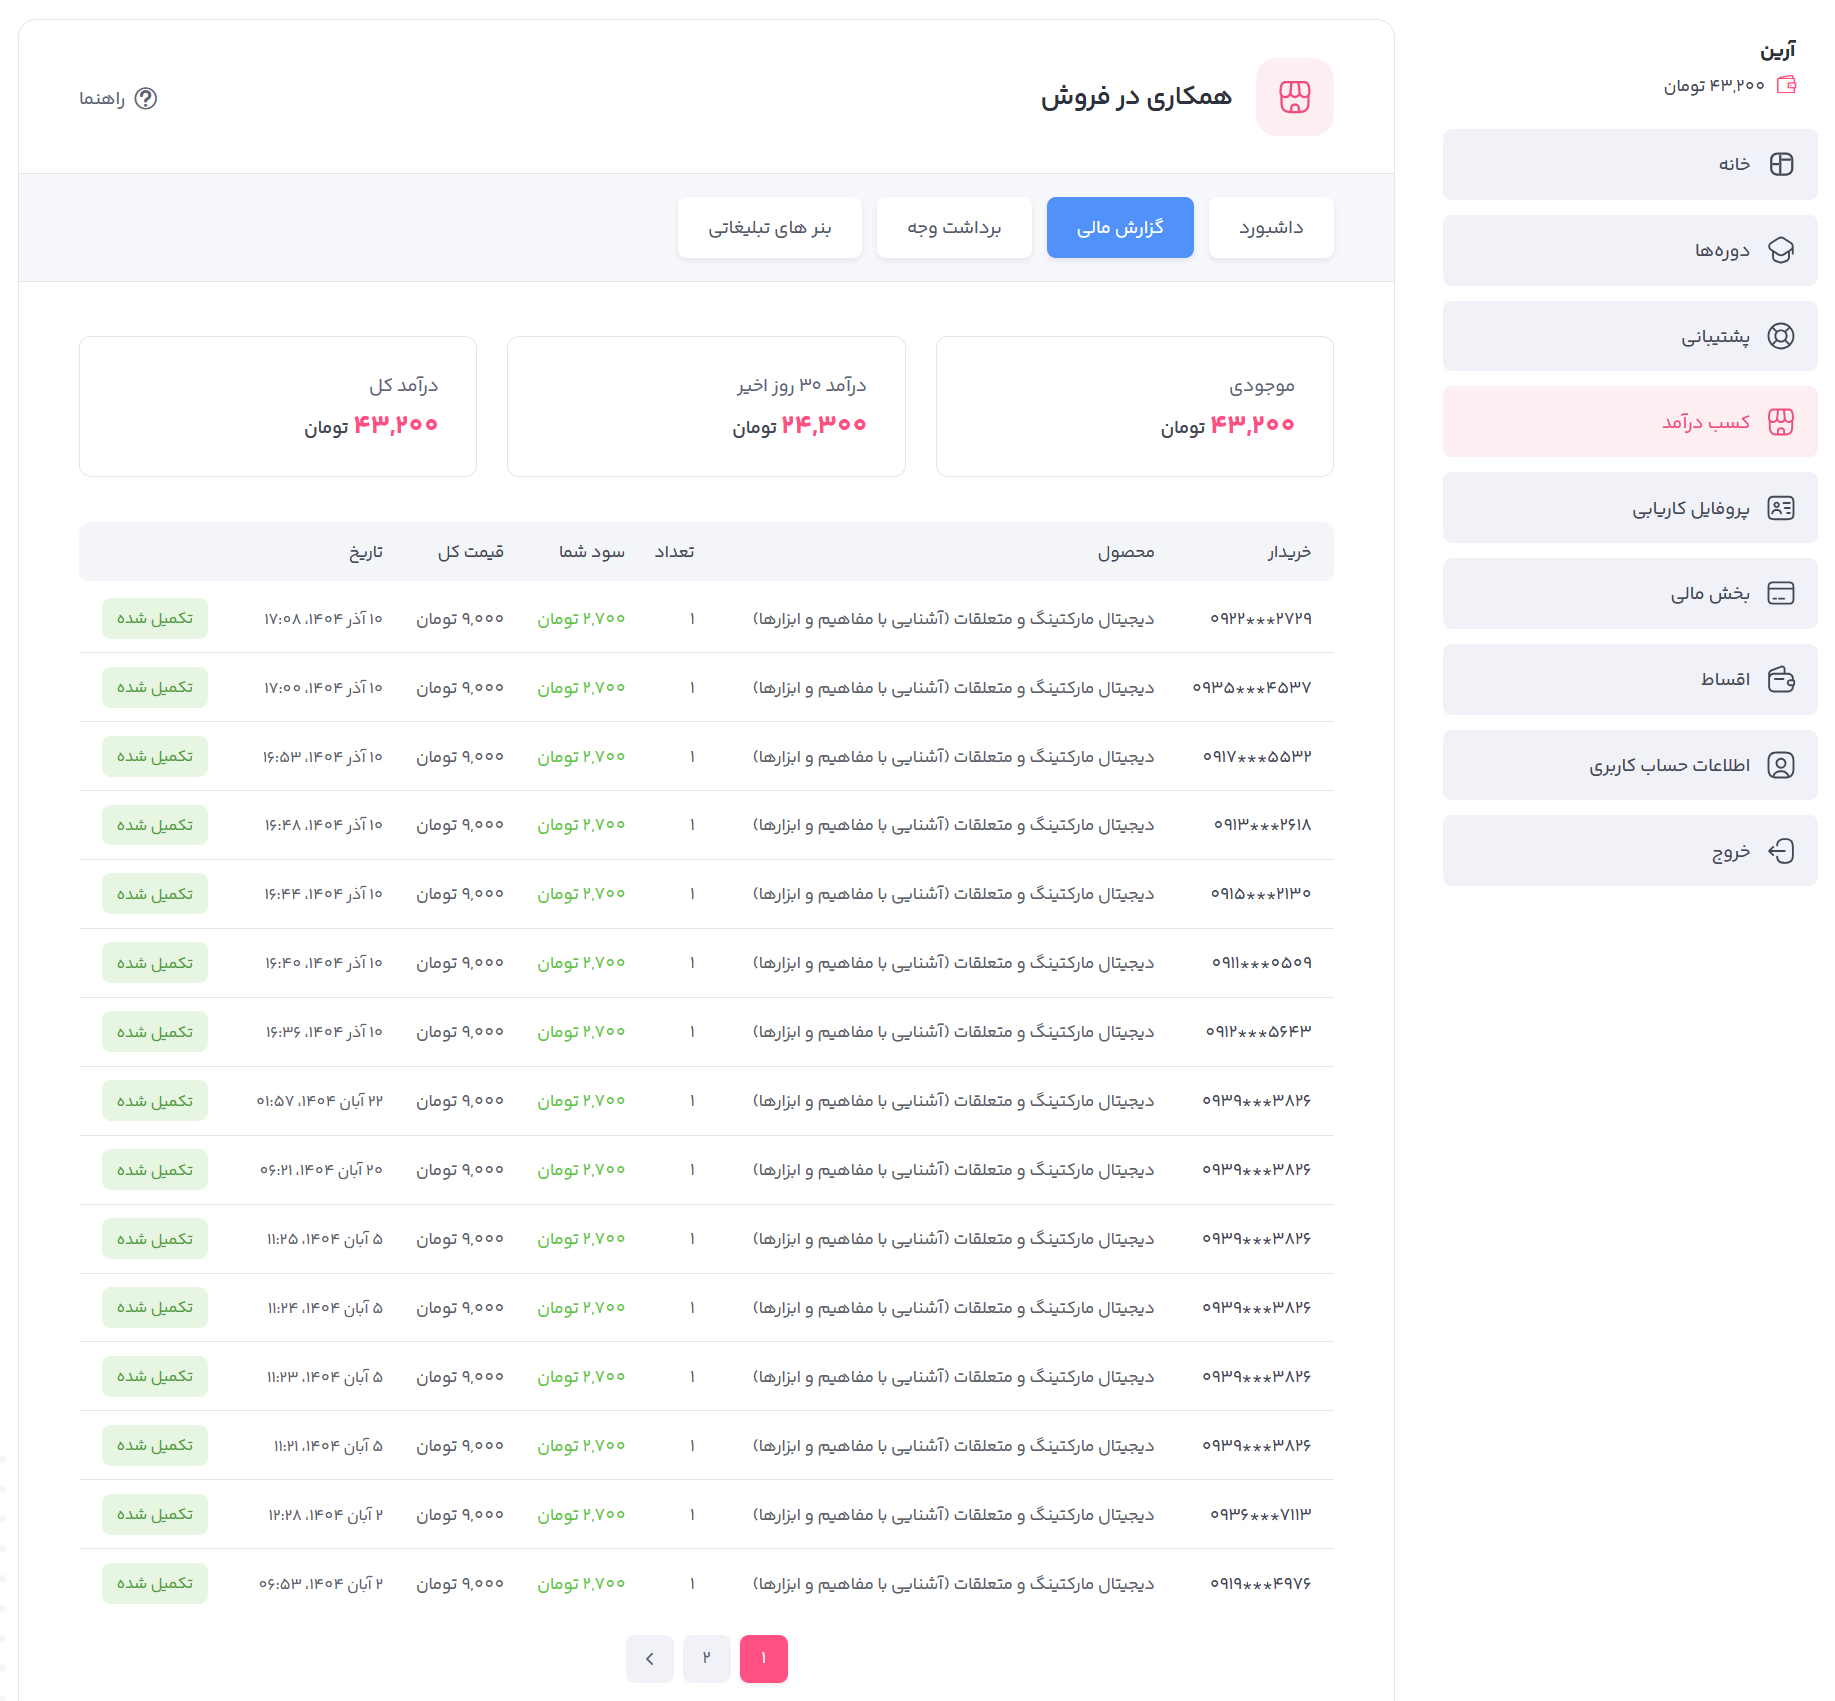Image resolution: width=1835 pixels, height=1701 pixels.
Task: Click the logout (خروج) arrow icon
Action: (x=1781, y=851)
